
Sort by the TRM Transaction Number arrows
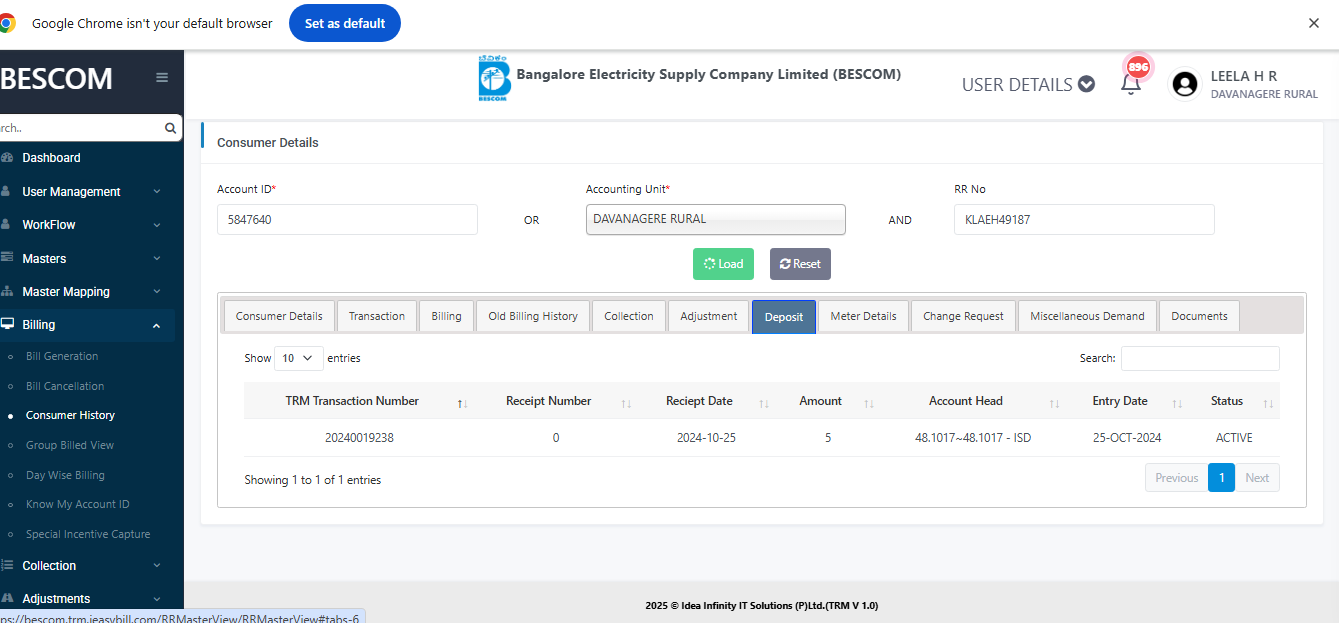coord(462,403)
